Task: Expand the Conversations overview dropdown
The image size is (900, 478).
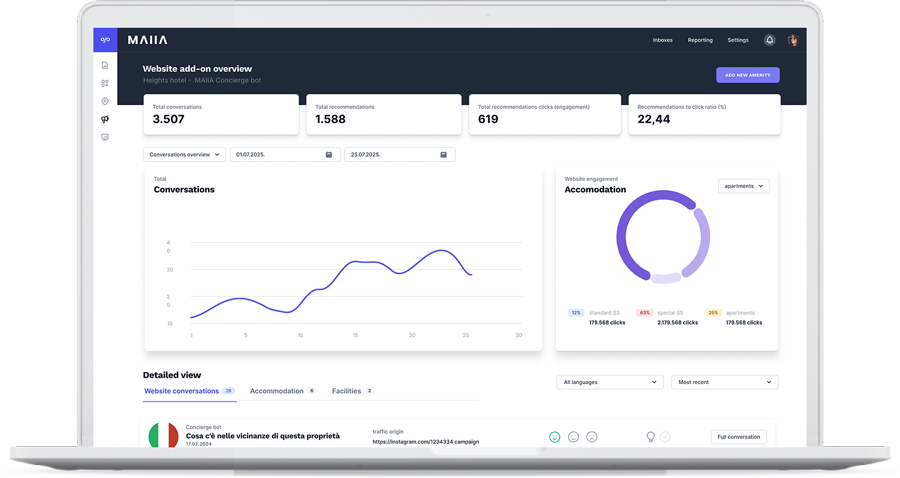Action: (184, 155)
